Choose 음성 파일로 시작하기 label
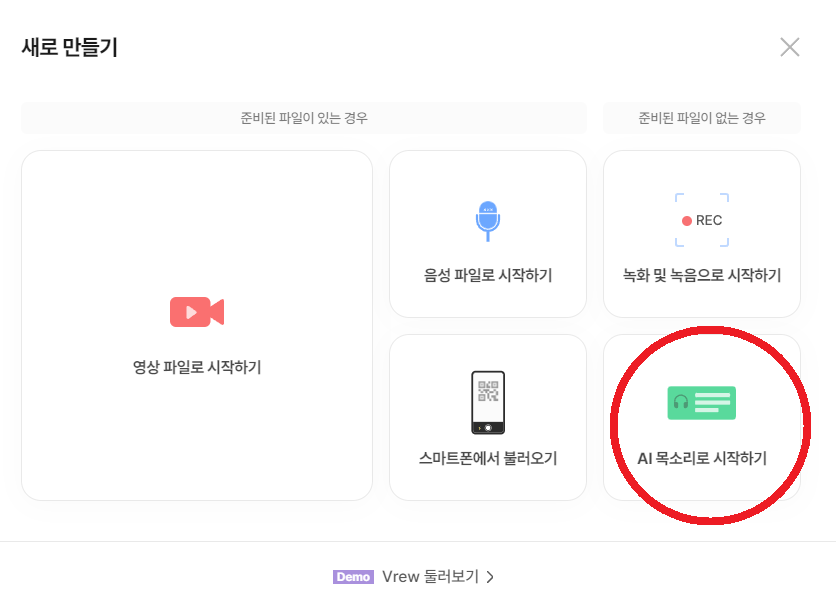The width and height of the screenshot is (836, 603). click(x=488, y=275)
